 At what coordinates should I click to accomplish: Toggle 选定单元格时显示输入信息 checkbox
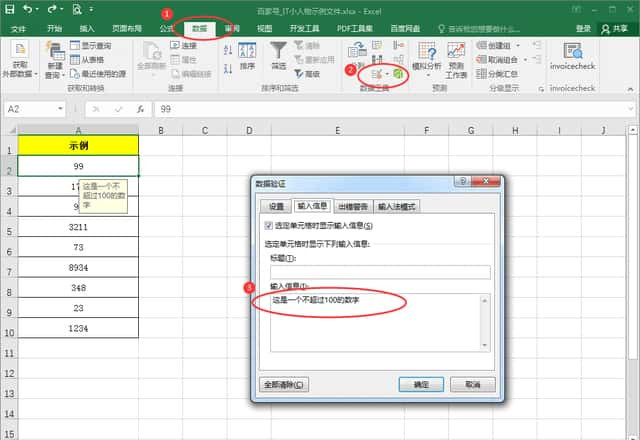coord(269,225)
